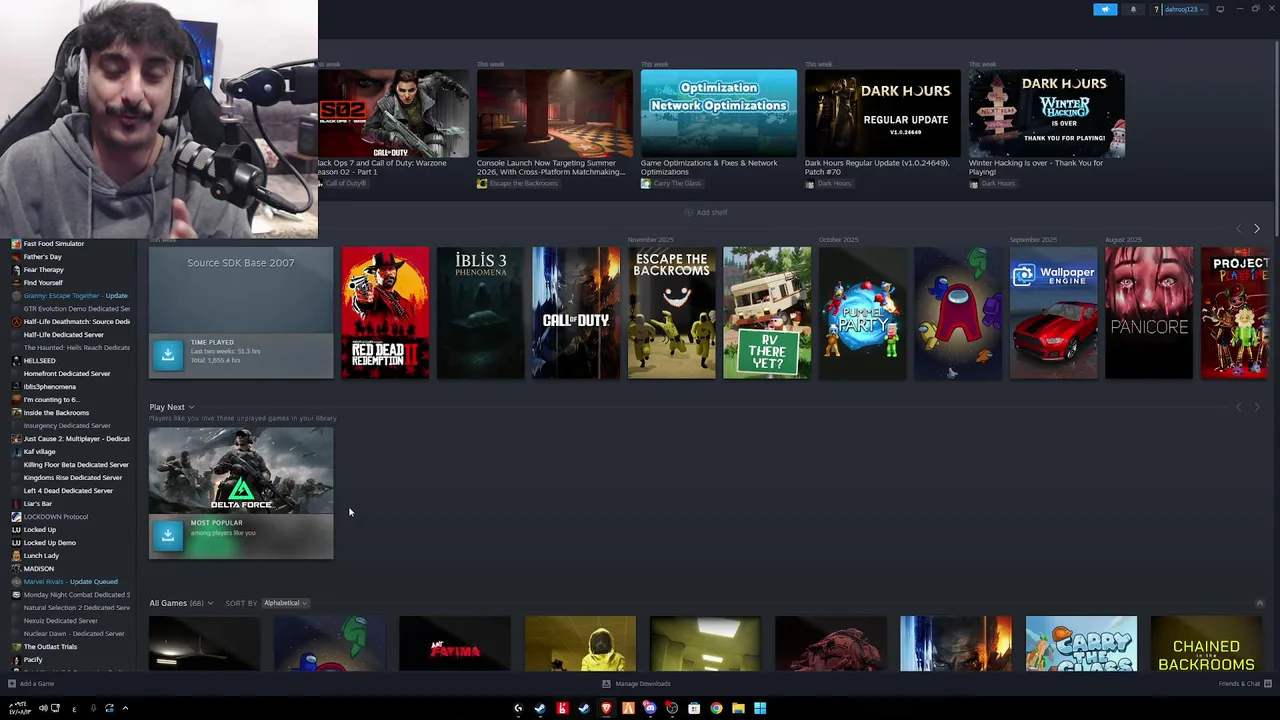
Task: Select Lunch Lady in the library list
Action: click(x=41, y=556)
